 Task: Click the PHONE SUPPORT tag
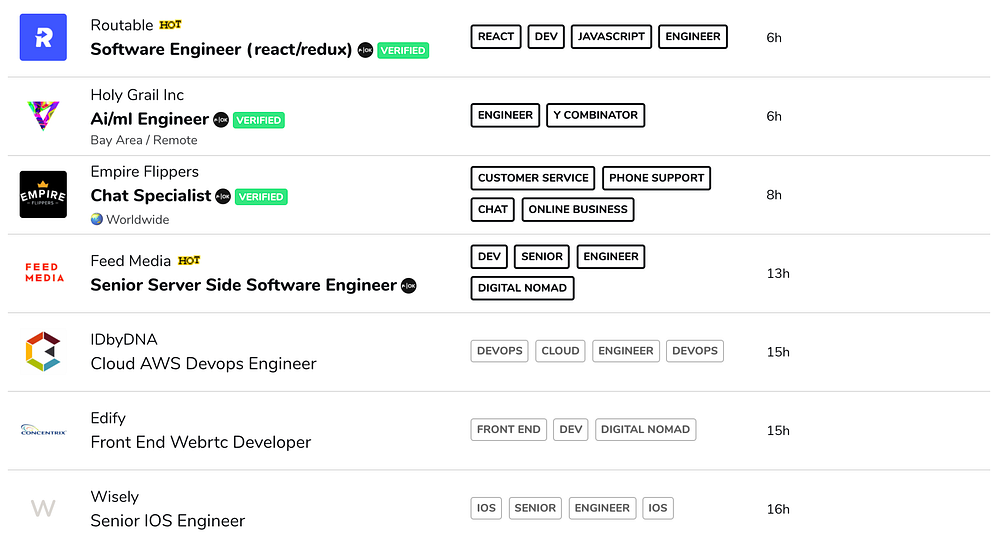point(656,179)
